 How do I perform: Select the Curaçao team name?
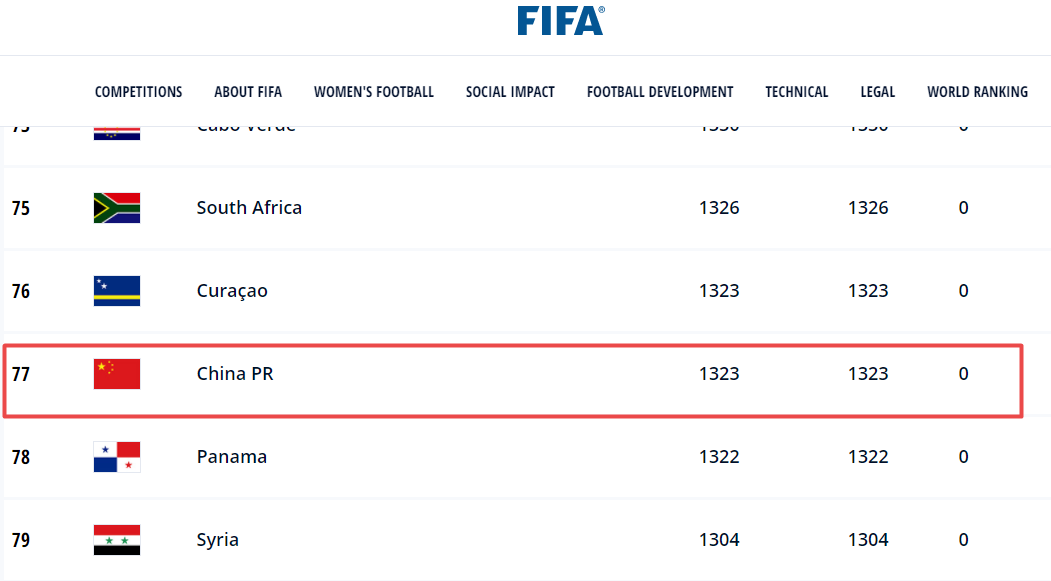click(x=232, y=291)
